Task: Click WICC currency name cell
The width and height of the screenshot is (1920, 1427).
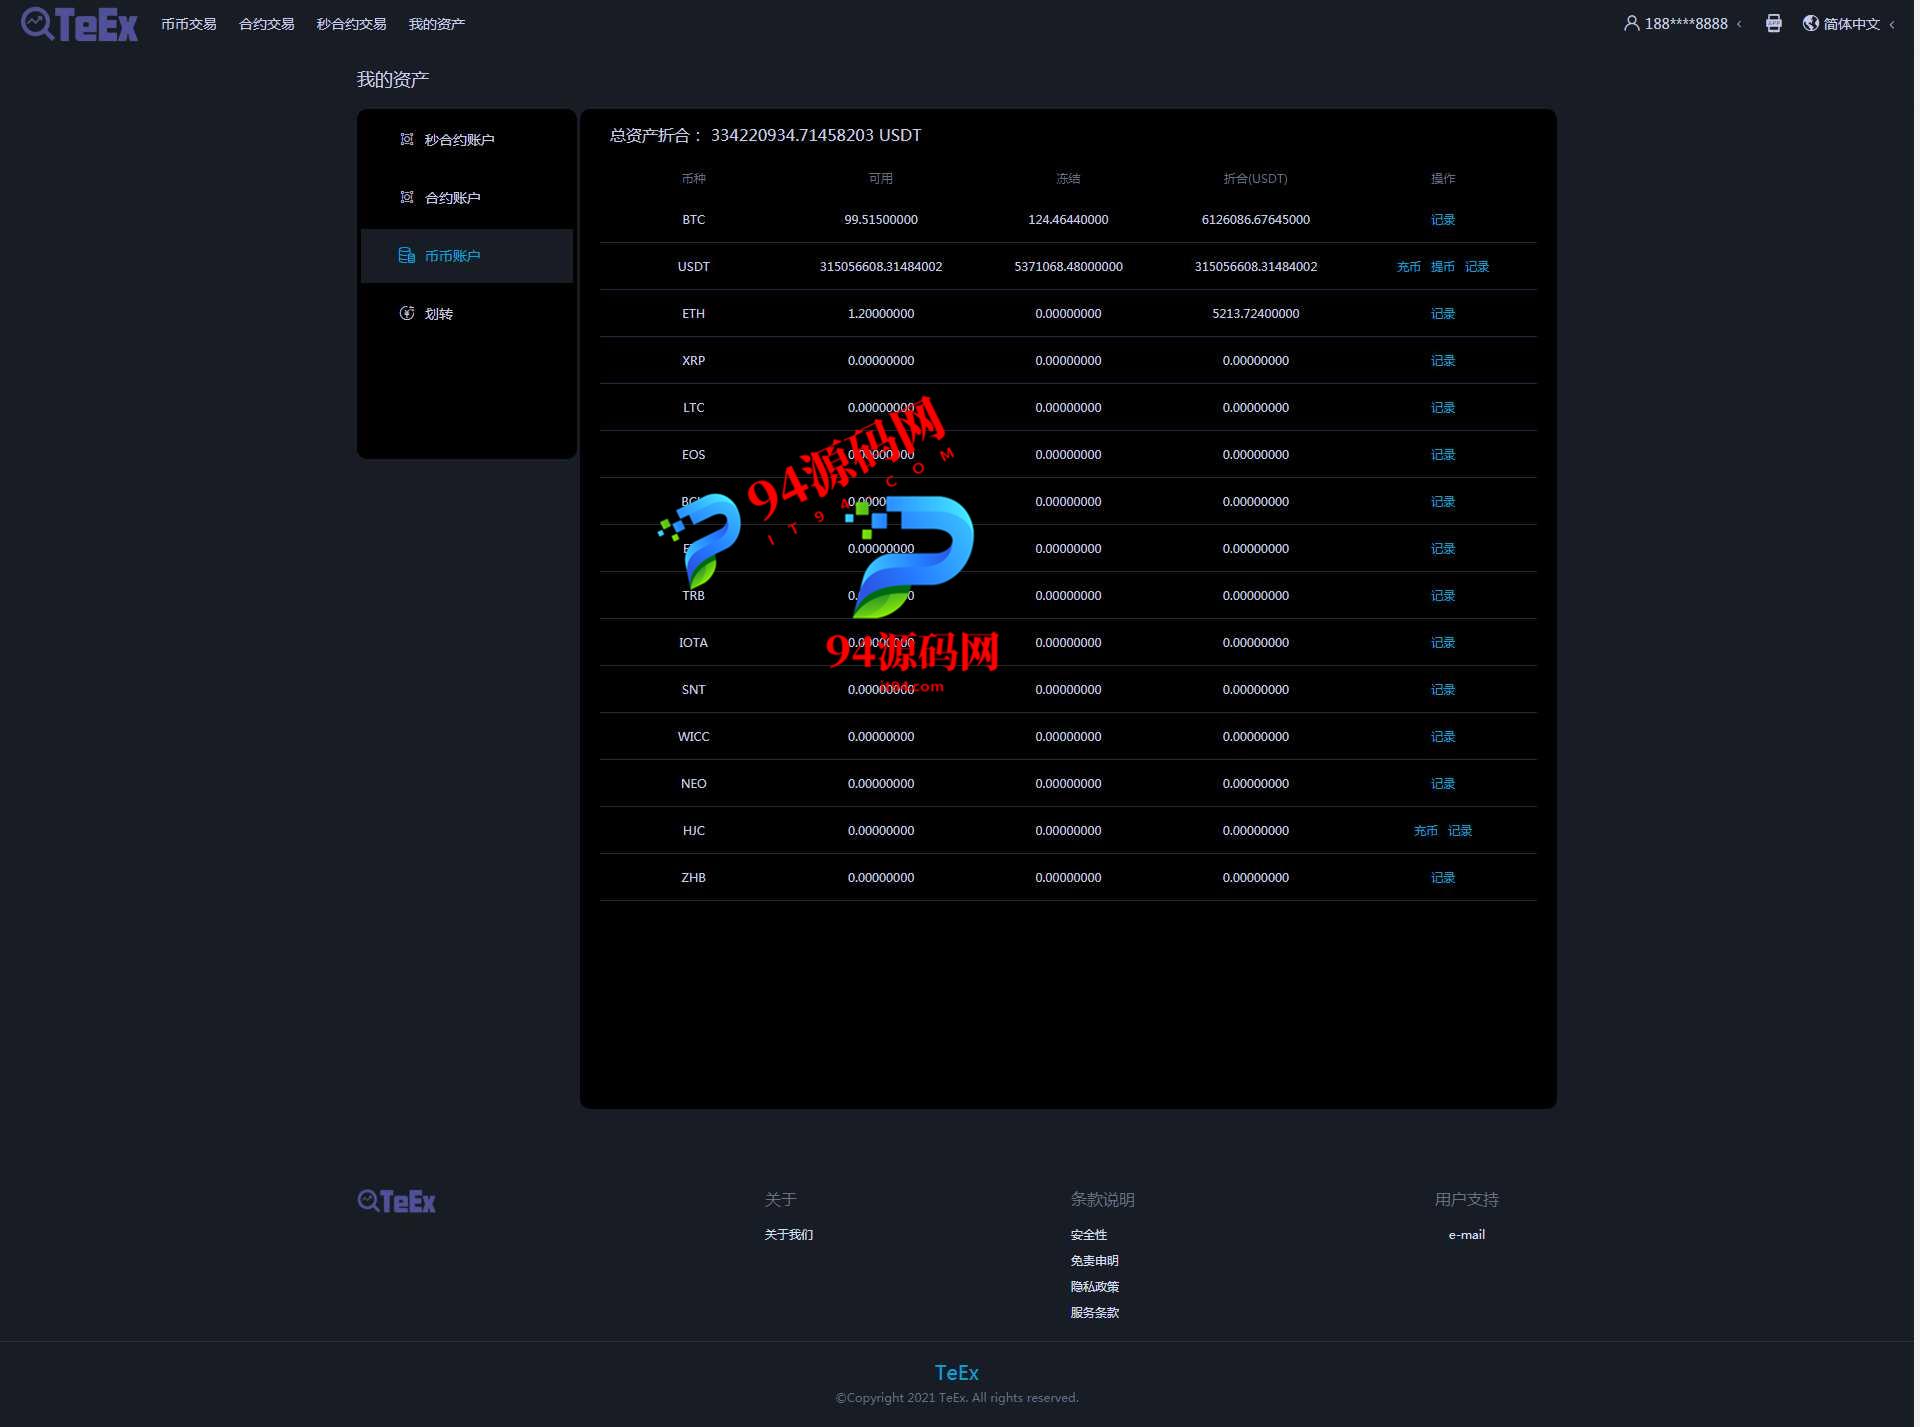Action: (x=694, y=737)
